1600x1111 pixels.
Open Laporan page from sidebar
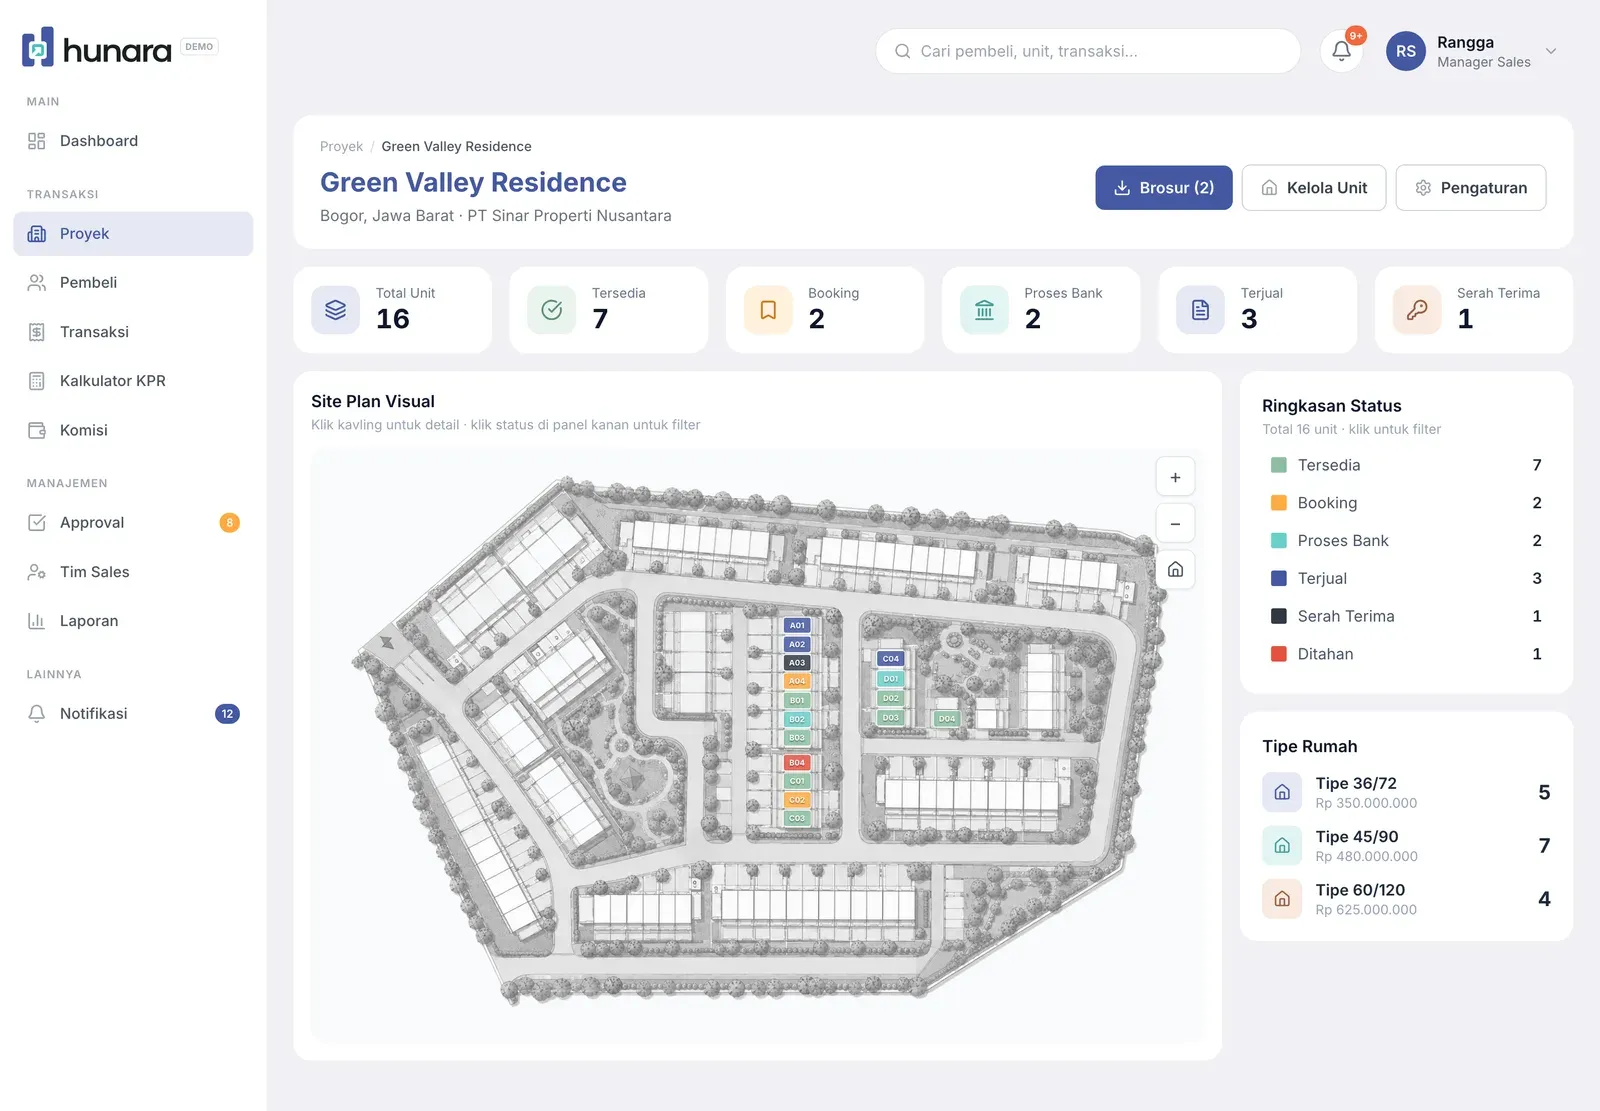coord(133,621)
